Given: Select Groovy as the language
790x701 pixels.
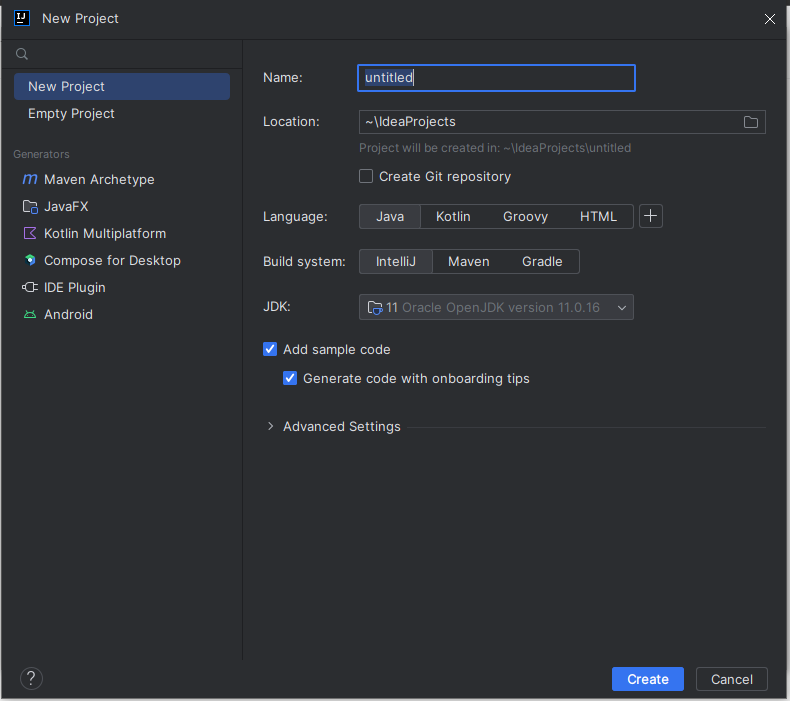Looking at the screenshot, I should coord(525,217).
